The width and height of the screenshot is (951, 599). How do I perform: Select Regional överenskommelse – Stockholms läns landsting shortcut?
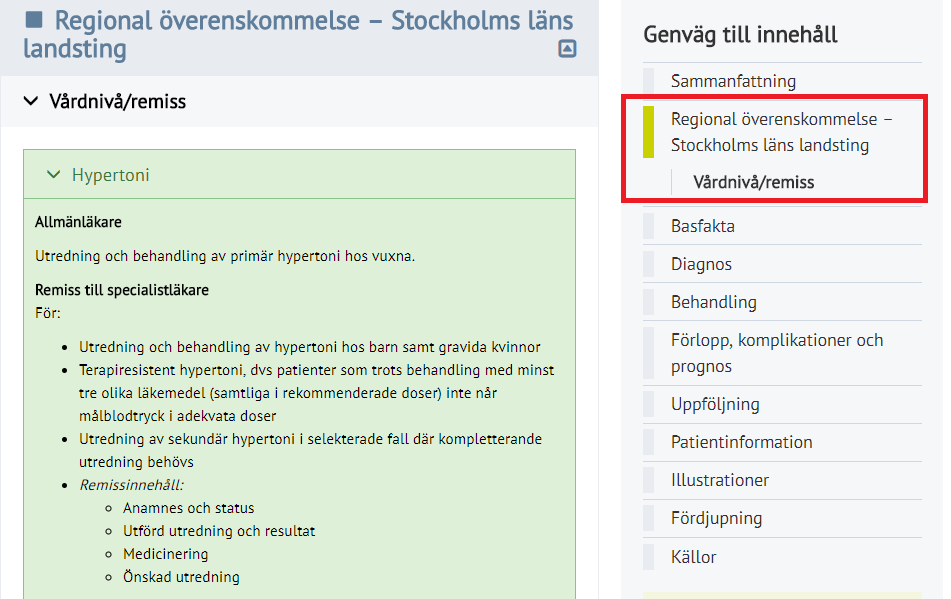[x=781, y=132]
